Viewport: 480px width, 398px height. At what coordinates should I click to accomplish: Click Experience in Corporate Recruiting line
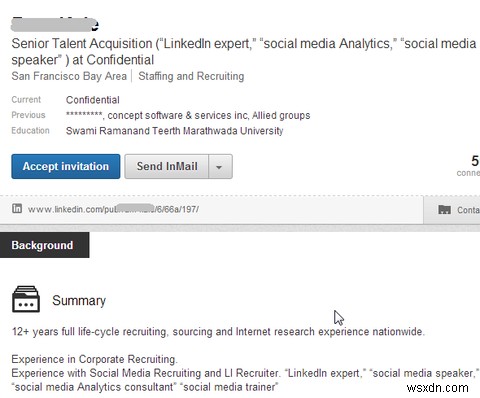click(x=94, y=359)
